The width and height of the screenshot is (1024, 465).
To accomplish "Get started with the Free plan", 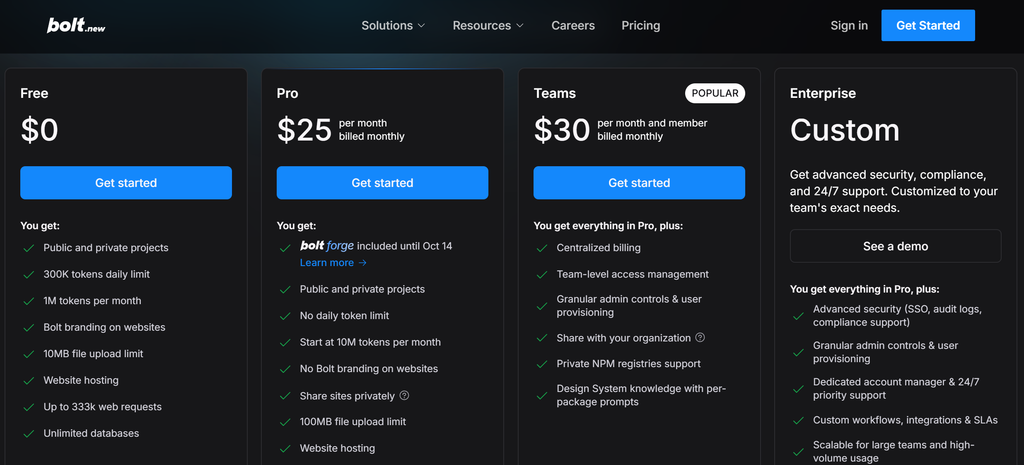I will click(x=126, y=183).
